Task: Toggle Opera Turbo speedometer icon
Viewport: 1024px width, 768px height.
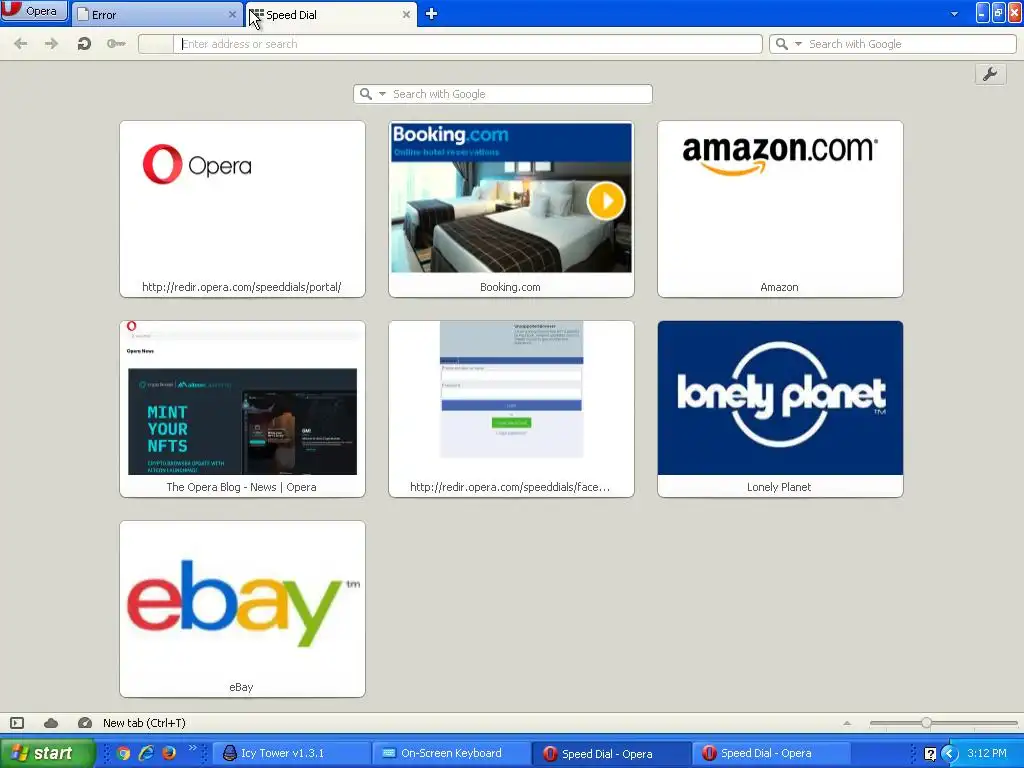Action: [x=85, y=723]
